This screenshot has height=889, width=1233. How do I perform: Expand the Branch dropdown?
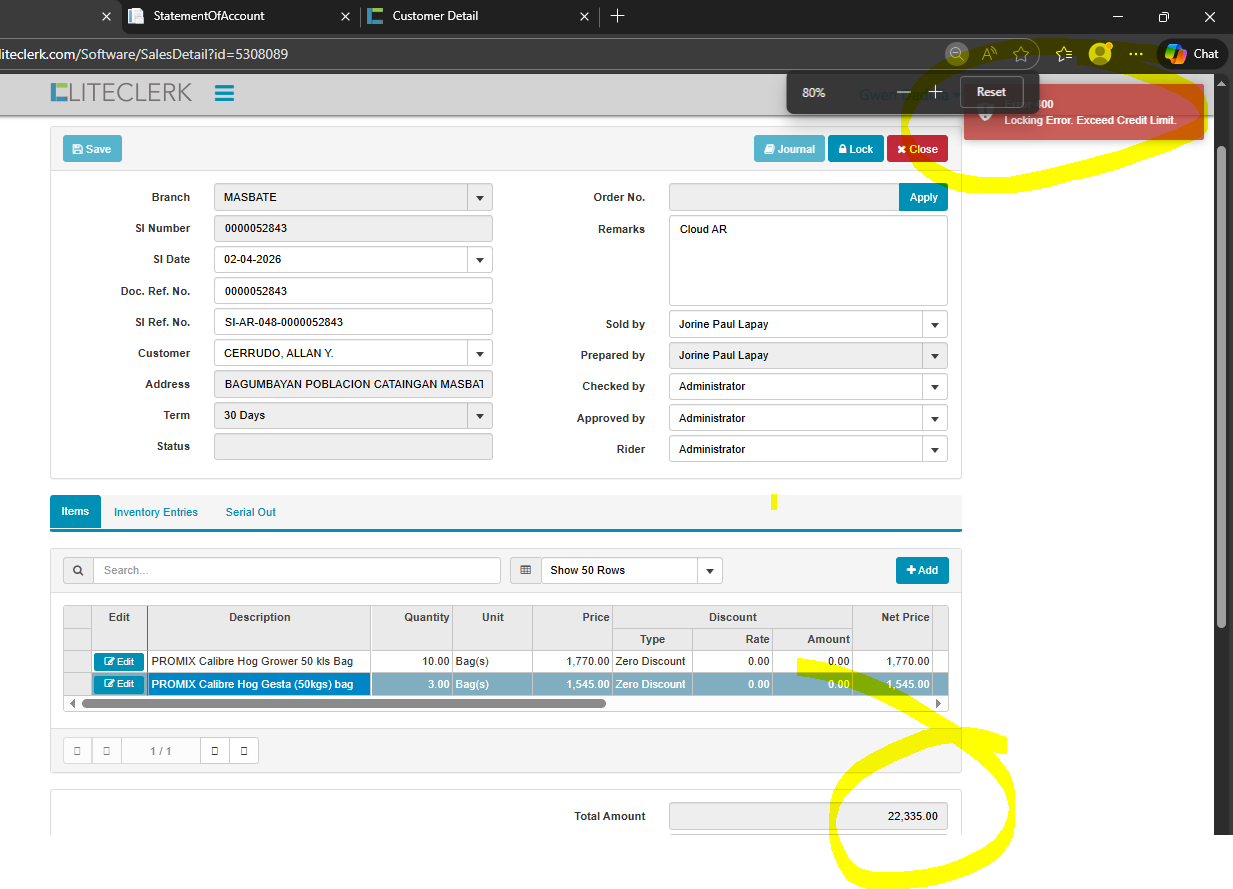480,198
